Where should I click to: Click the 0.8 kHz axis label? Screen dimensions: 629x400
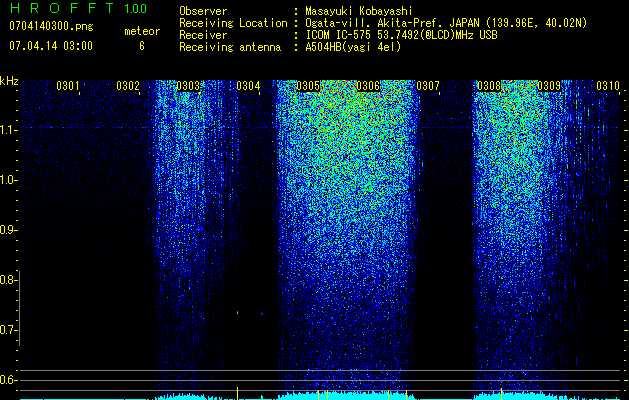tap(8, 280)
